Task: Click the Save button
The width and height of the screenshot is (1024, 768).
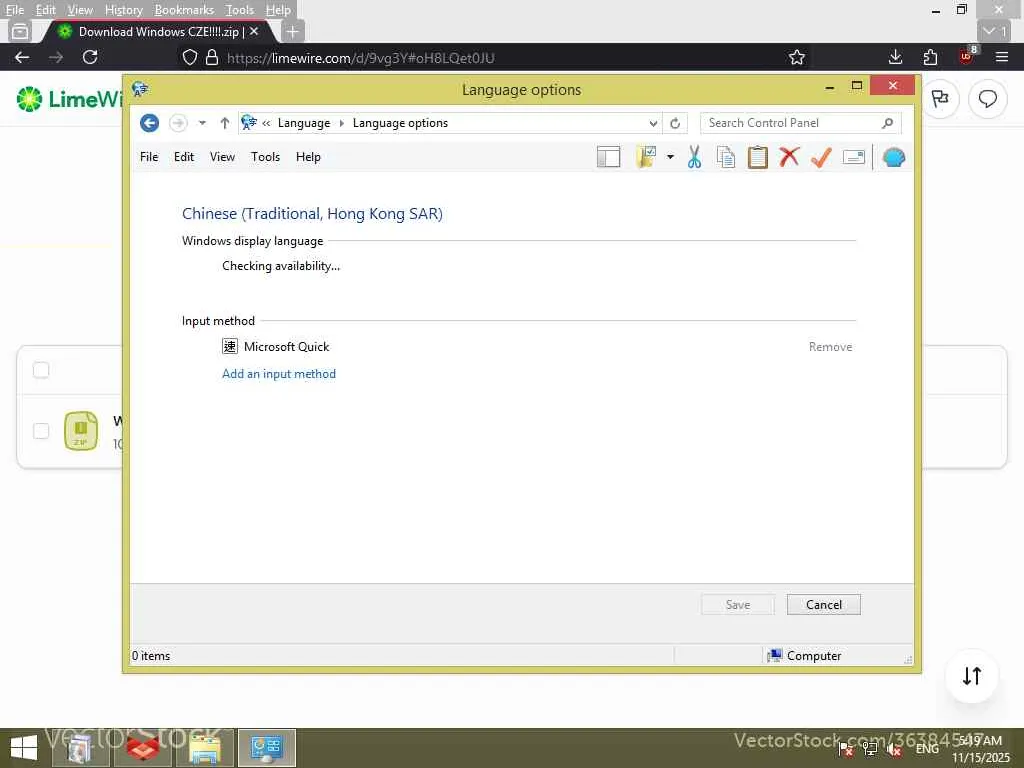Action: [738, 605]
